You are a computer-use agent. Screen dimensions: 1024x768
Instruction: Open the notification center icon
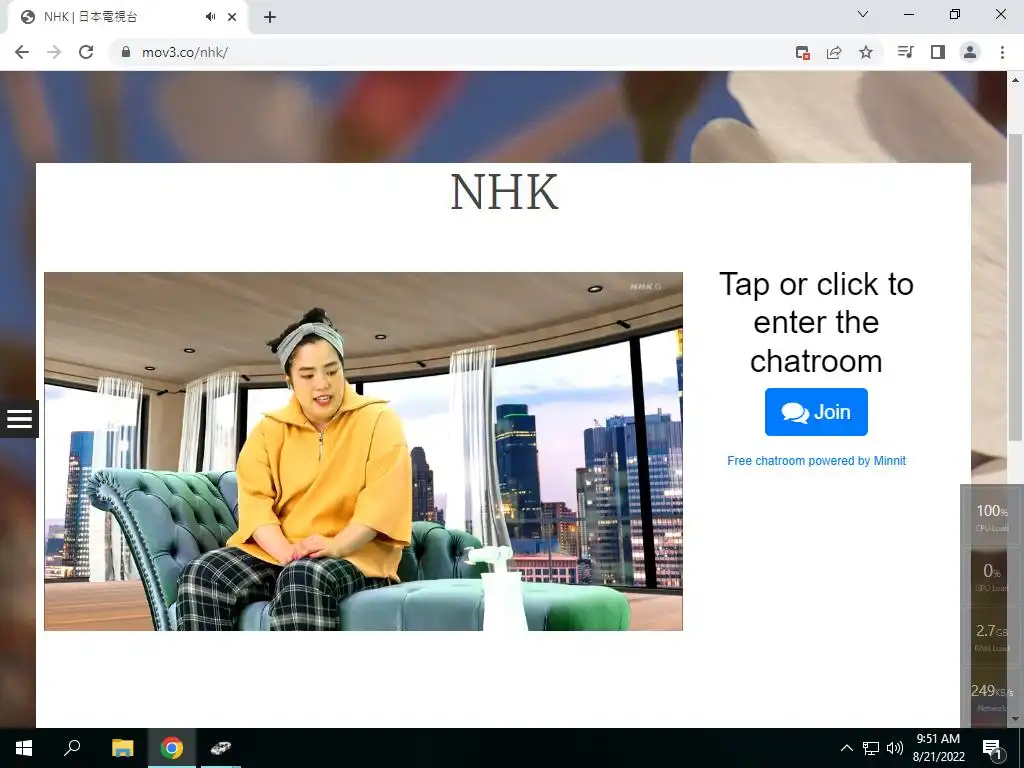992,748
